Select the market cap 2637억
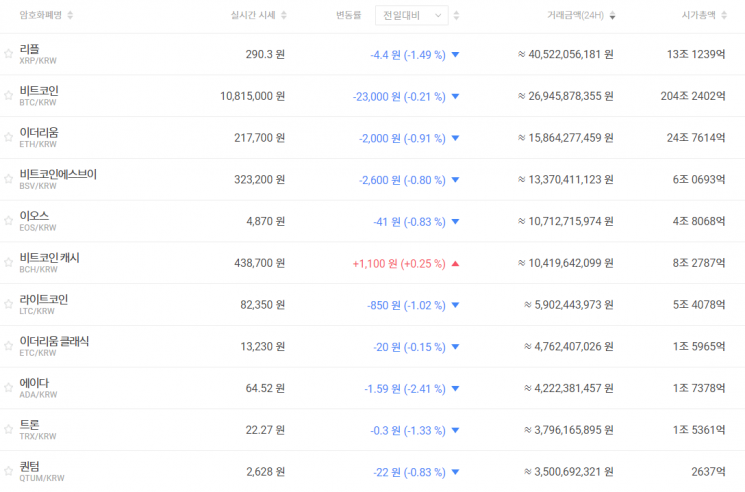This screenshot has width=745, height=492. pyautogui.click(x=708, y=472)
